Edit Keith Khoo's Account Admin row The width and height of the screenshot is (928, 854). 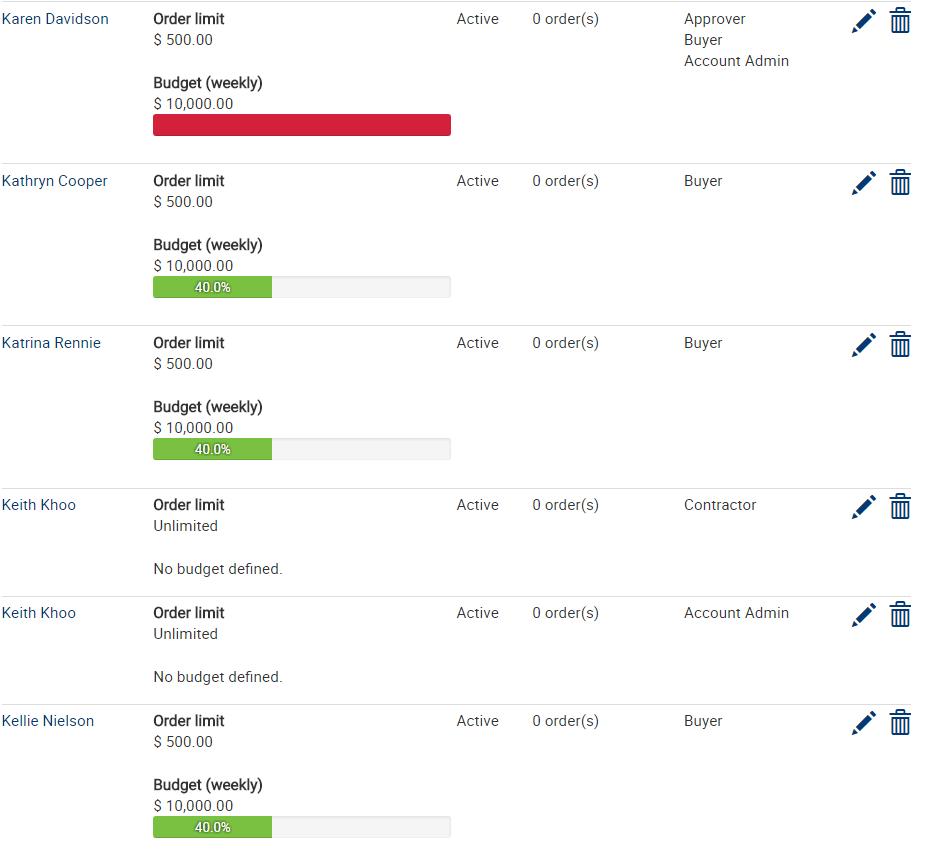pos(864,615)
